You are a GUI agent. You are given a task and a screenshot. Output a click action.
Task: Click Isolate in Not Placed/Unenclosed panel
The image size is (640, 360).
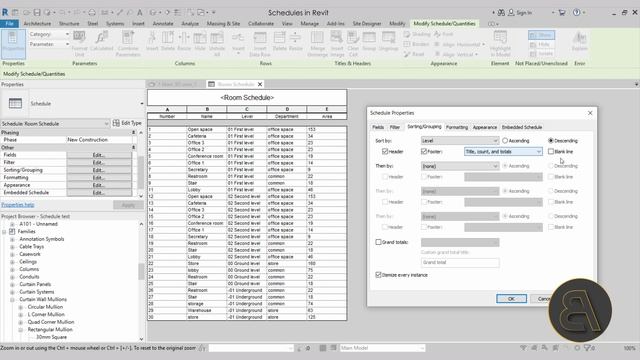point(541,53)
